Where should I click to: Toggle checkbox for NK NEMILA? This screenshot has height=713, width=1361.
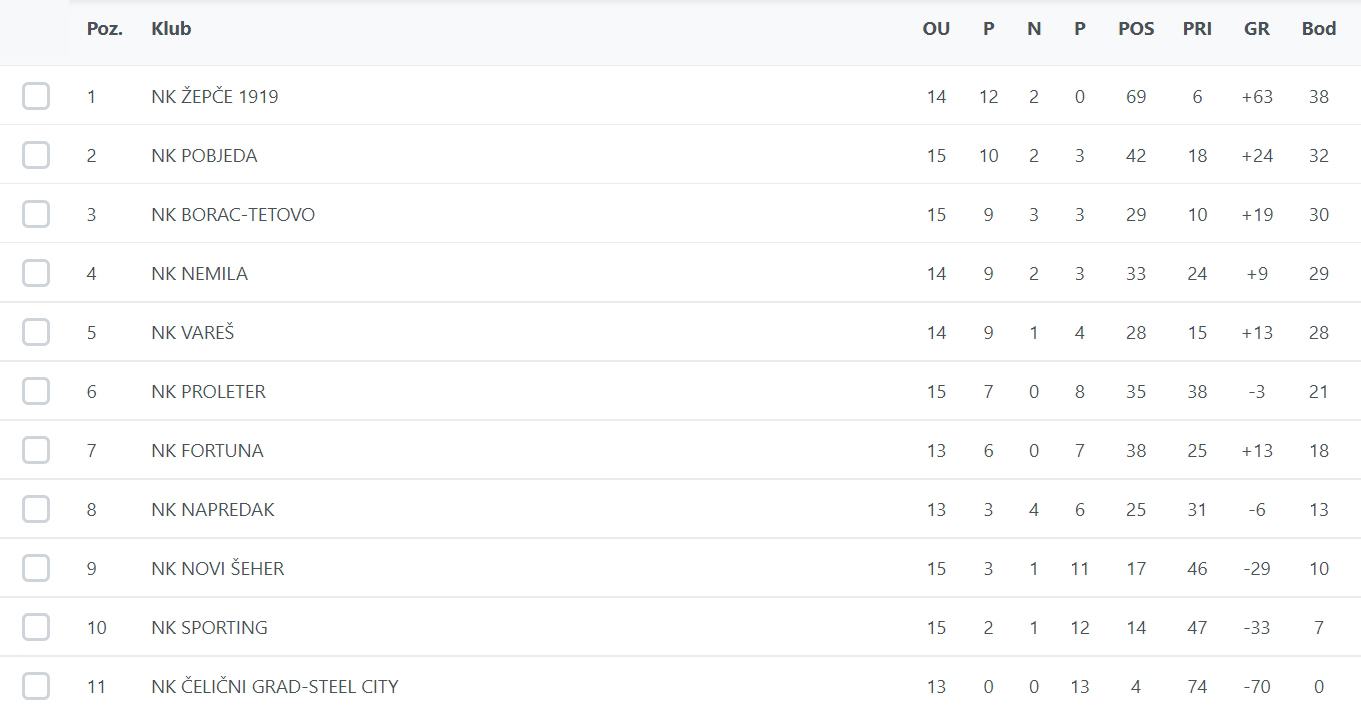[36, 274]
